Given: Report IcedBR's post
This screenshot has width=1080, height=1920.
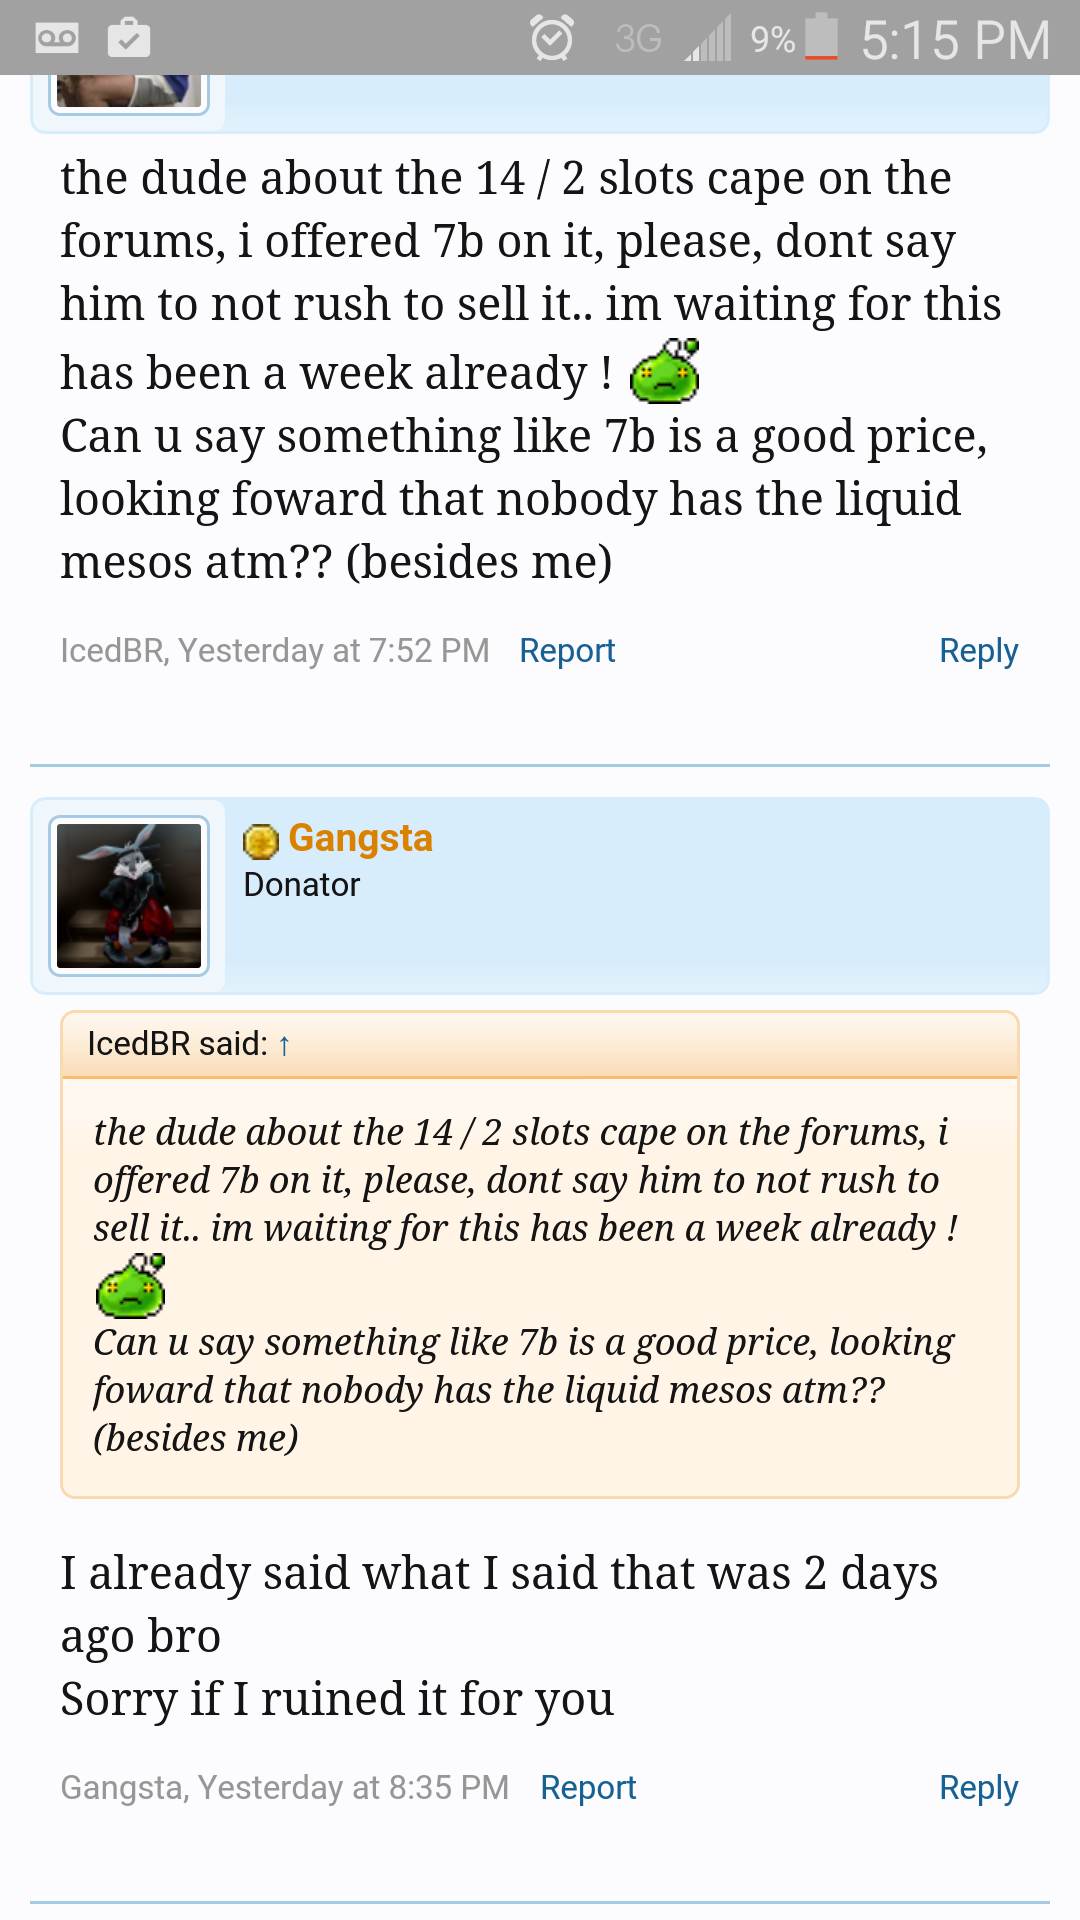Looking at the screenshot, I should [x=567, y=651].
